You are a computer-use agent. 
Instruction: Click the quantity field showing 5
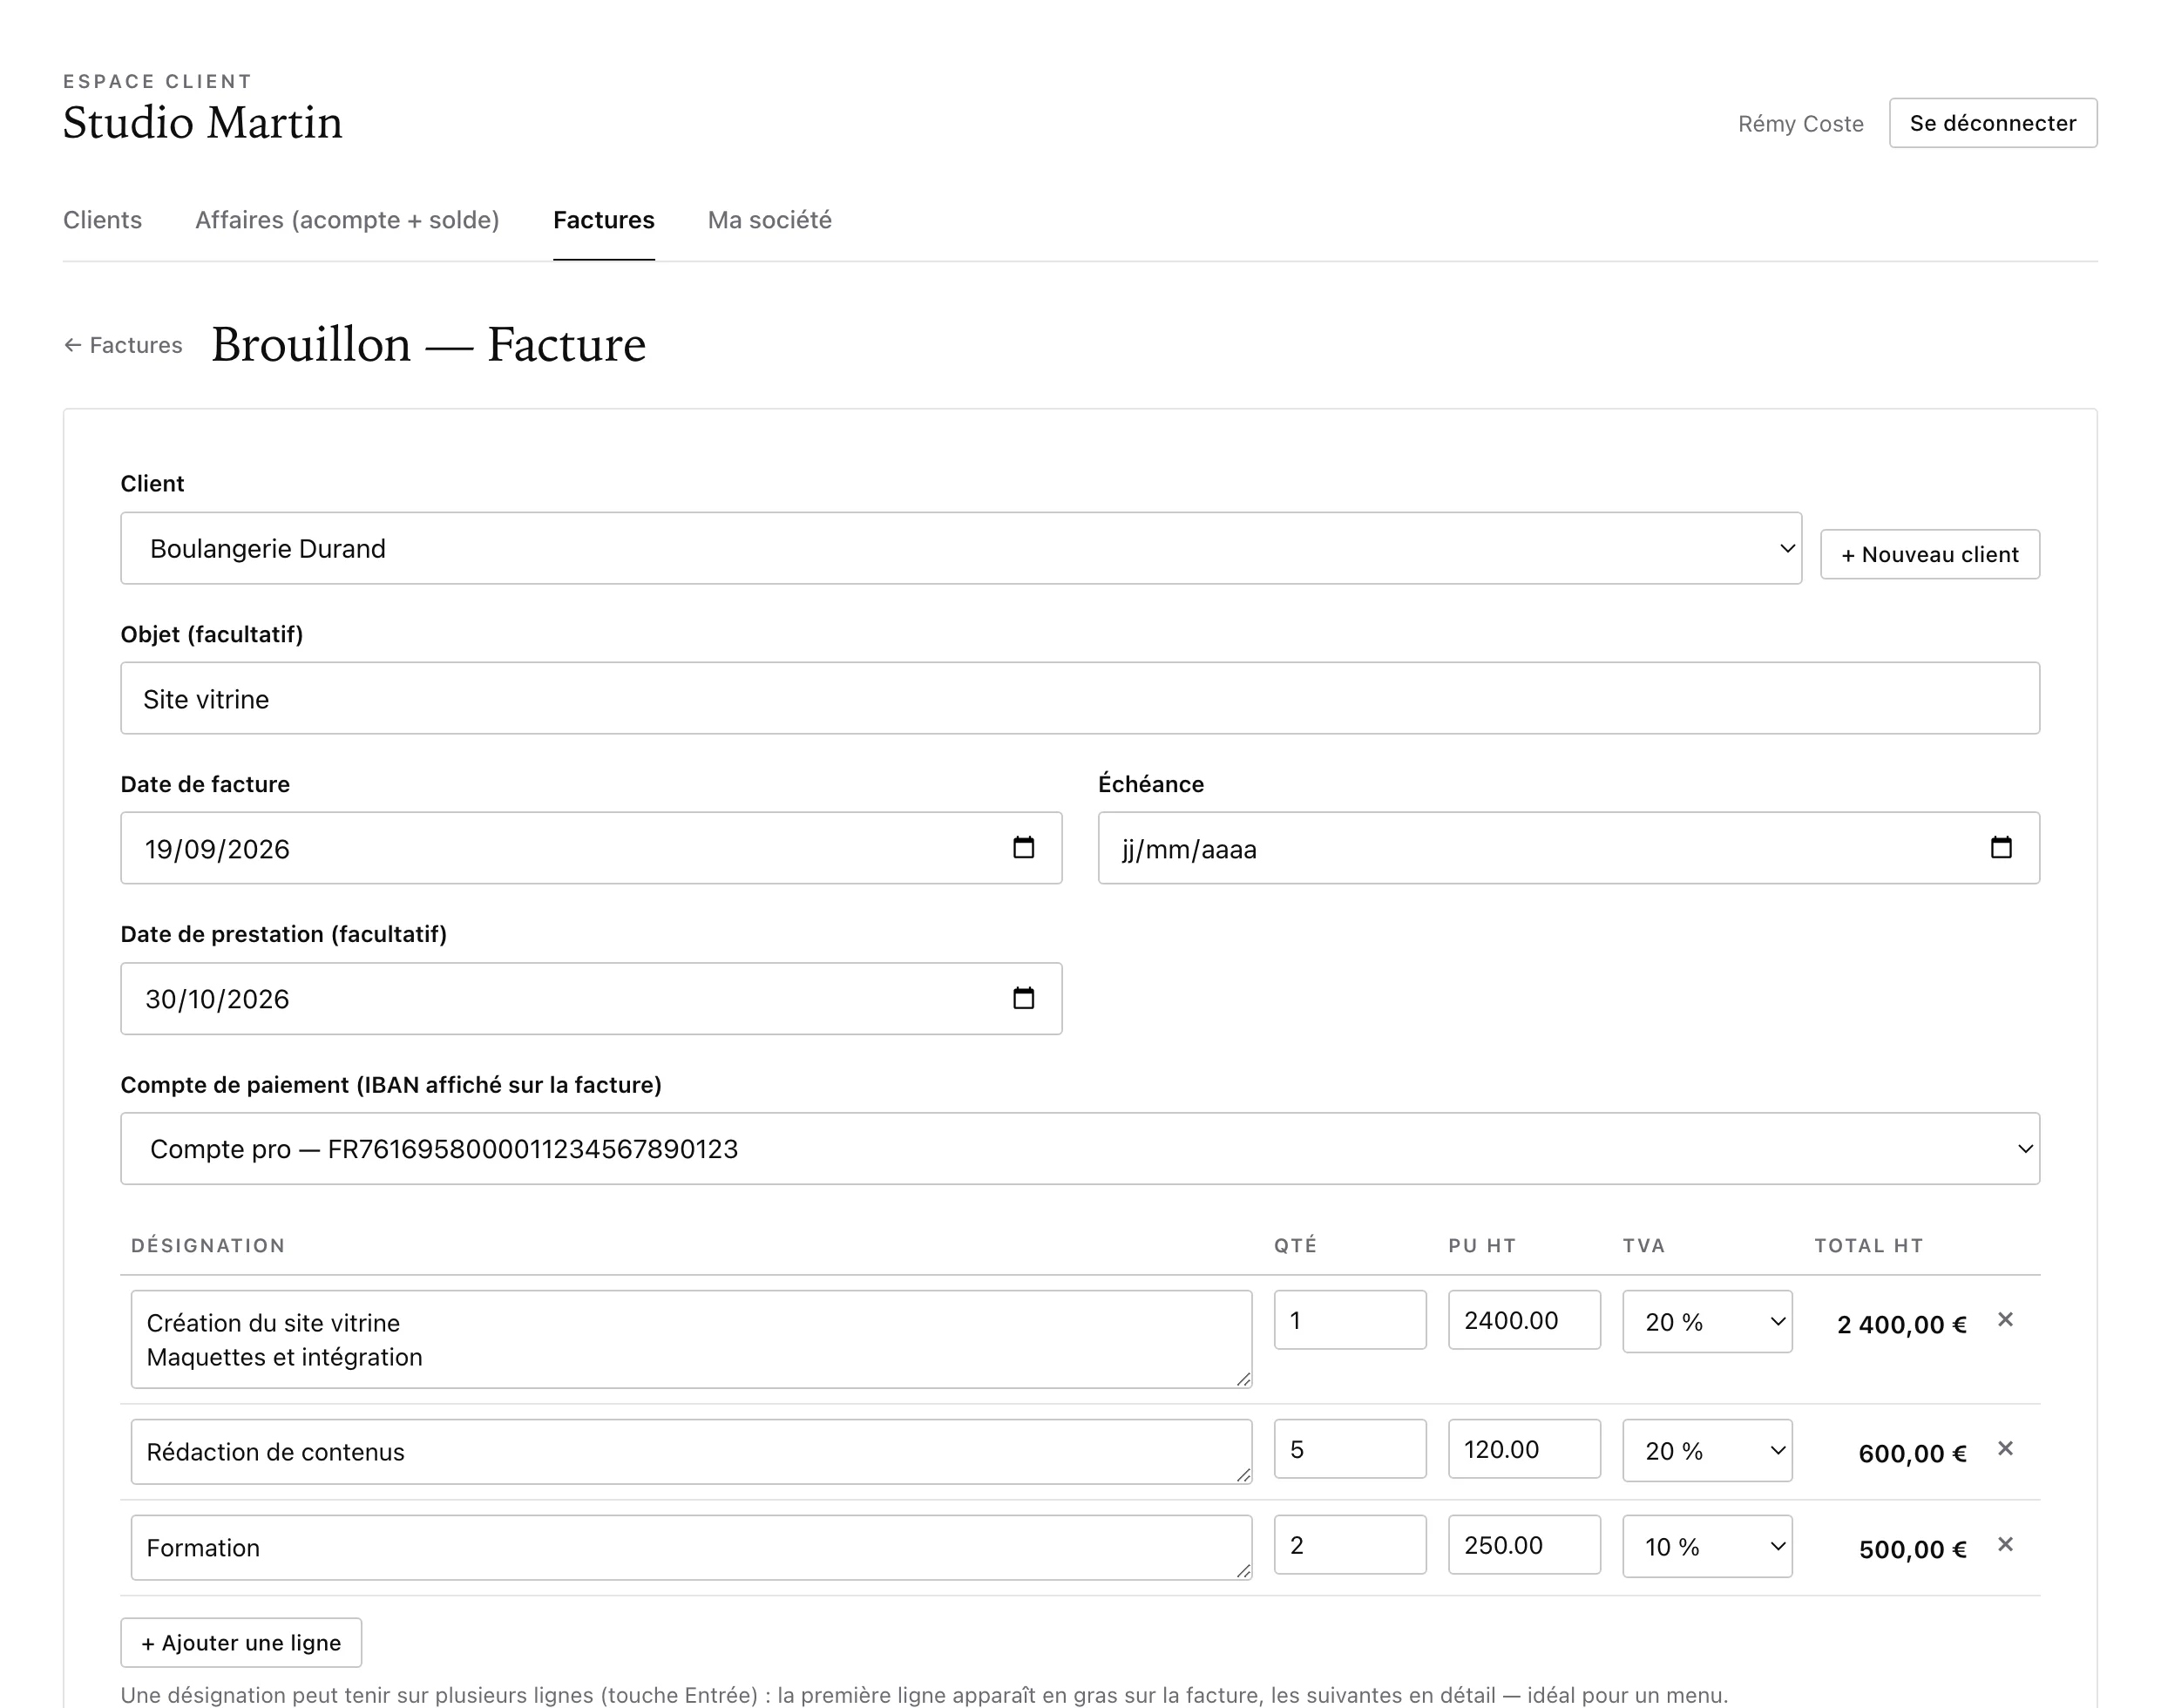1349,1449
